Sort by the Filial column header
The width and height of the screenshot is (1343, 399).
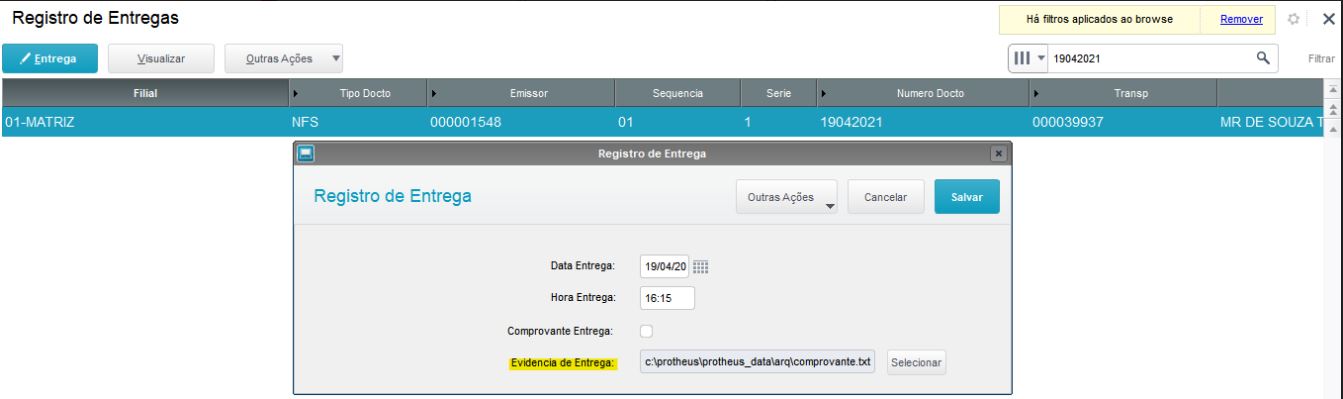tap(145, 92)
